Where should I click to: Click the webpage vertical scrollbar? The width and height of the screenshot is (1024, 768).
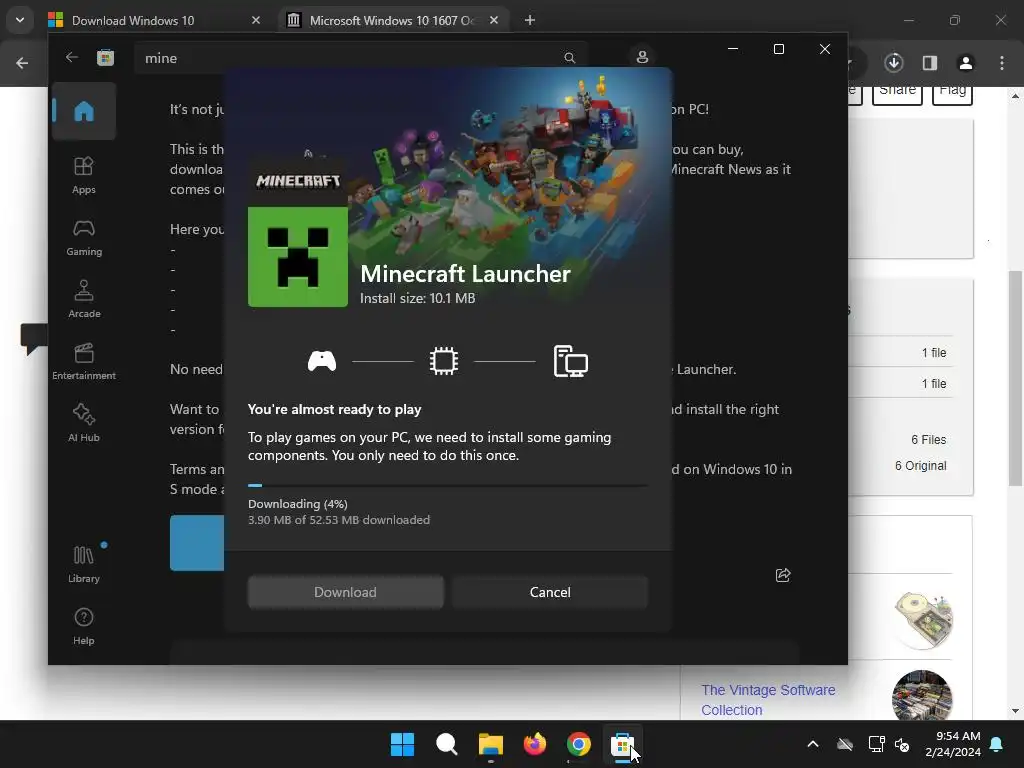[x=1015, y=379]
